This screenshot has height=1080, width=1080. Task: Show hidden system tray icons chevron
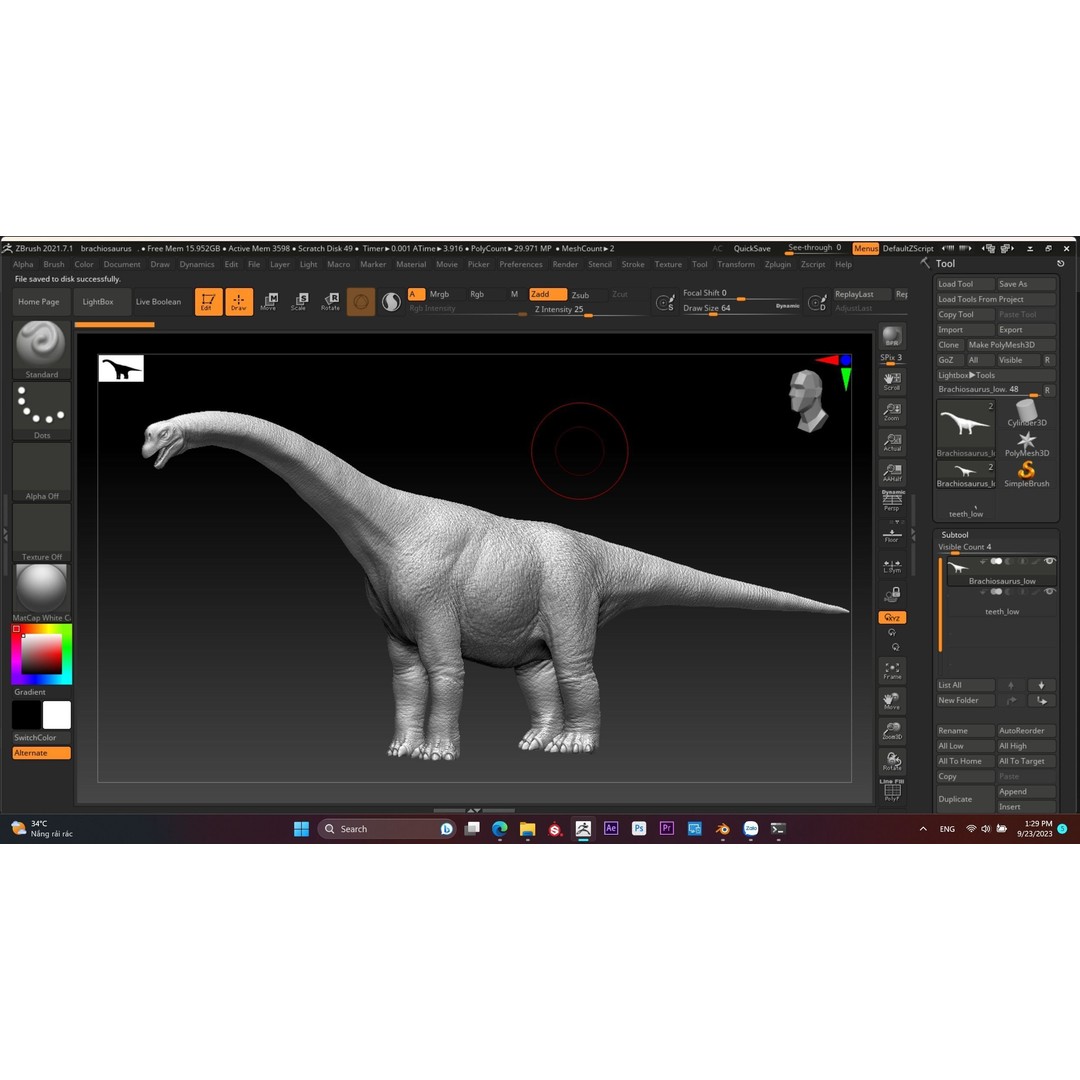point(923,829)
